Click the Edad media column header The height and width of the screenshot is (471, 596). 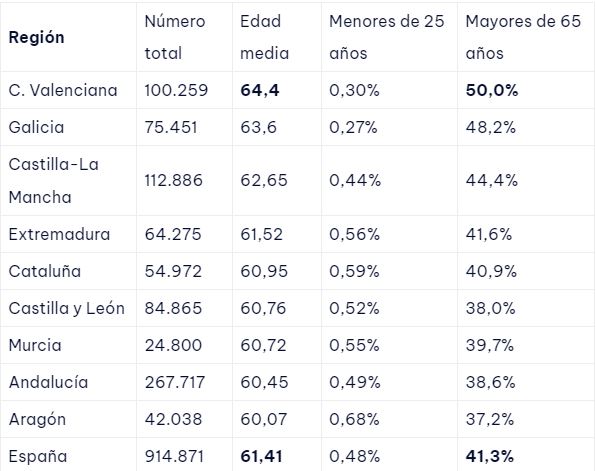265,37
